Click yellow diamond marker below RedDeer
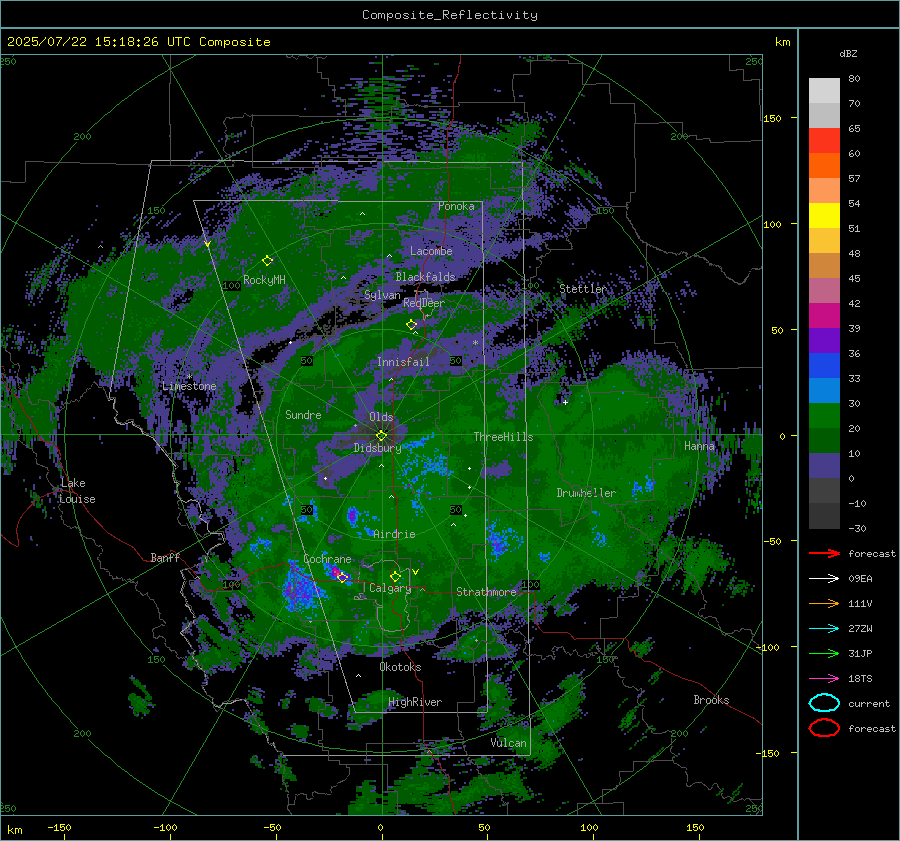 coord(412,325)
